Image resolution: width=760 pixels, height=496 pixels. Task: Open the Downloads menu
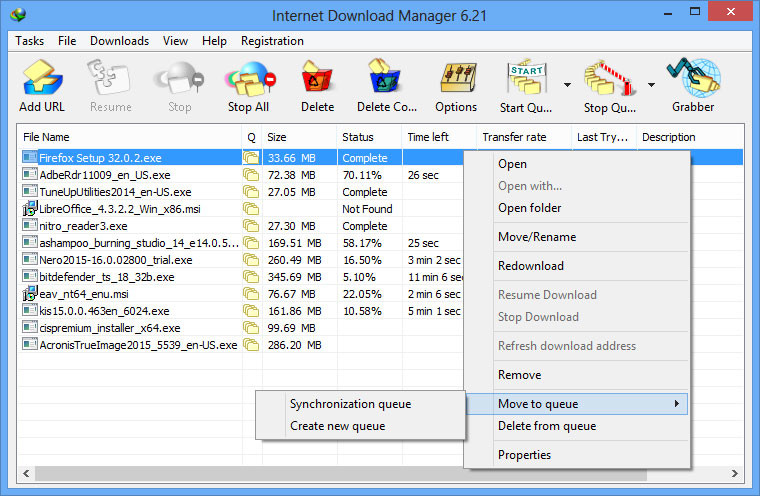[119, 41]
